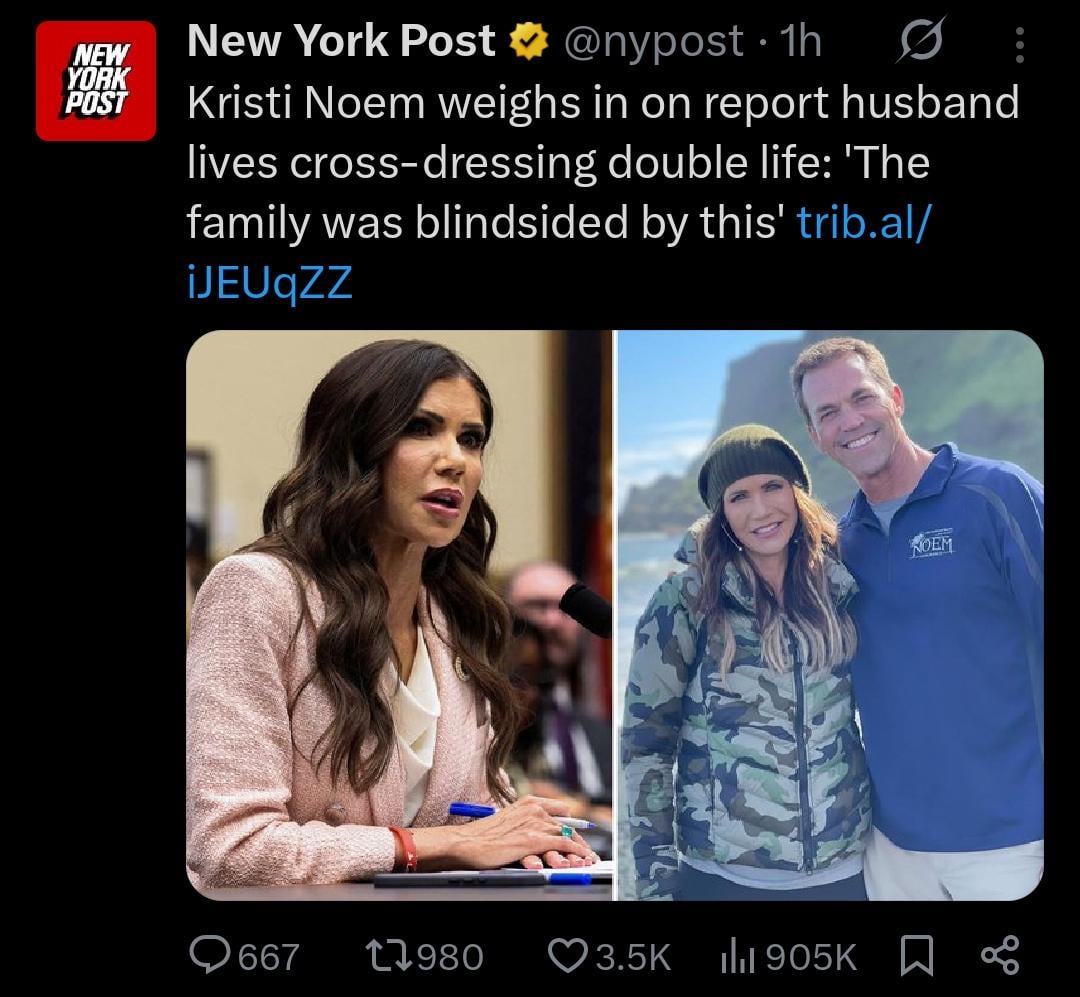Open the left hearing-room photo
This screenshot has height=997, width=1080.
coord(399,615)
